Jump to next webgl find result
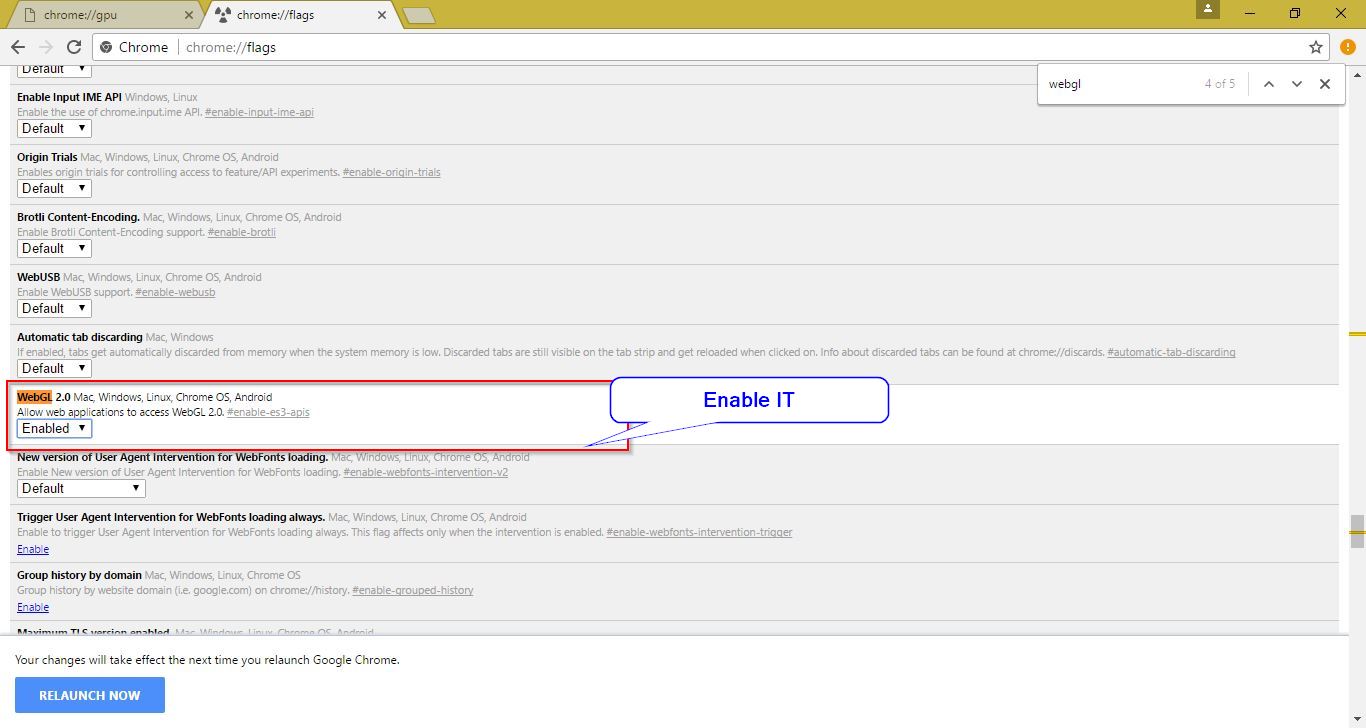1366x728 pixels. (1297, 84)
